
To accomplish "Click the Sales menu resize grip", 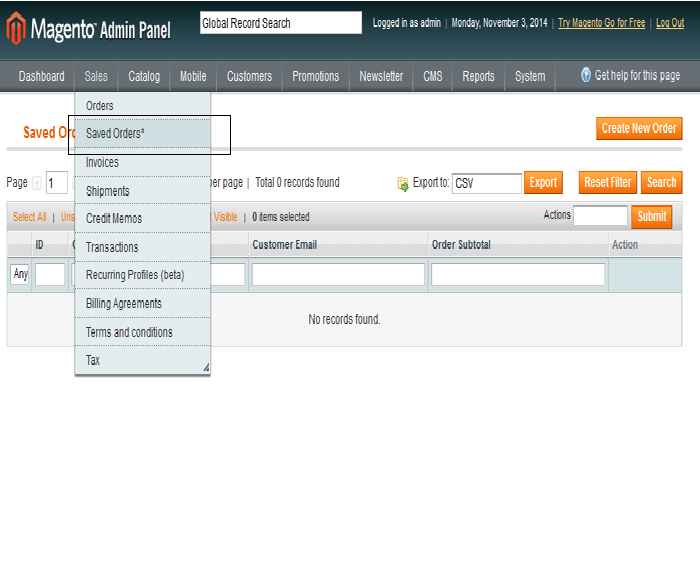I will point(206,367).
